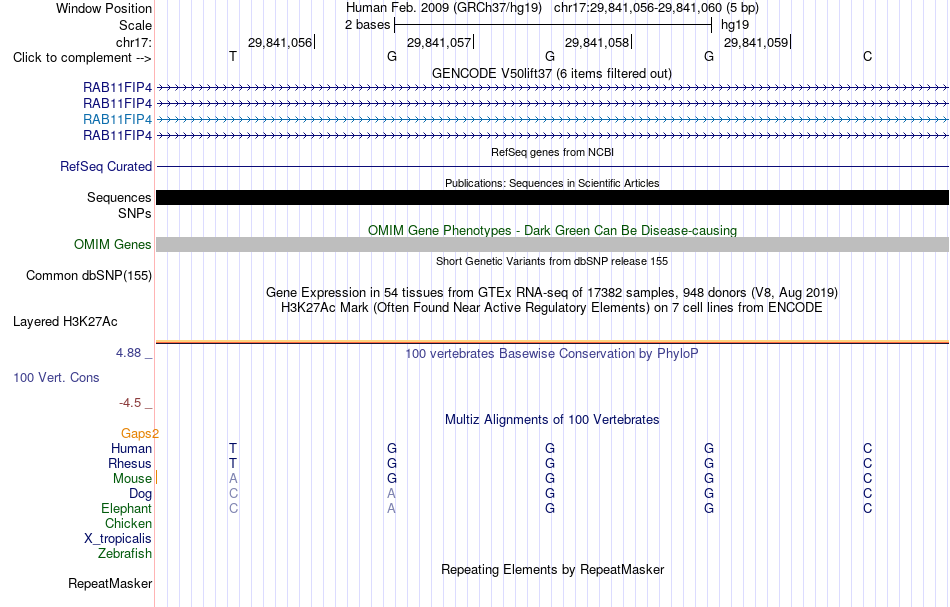
Task: Click the hg19 label beside the scale bar
Action: point(735,25)
